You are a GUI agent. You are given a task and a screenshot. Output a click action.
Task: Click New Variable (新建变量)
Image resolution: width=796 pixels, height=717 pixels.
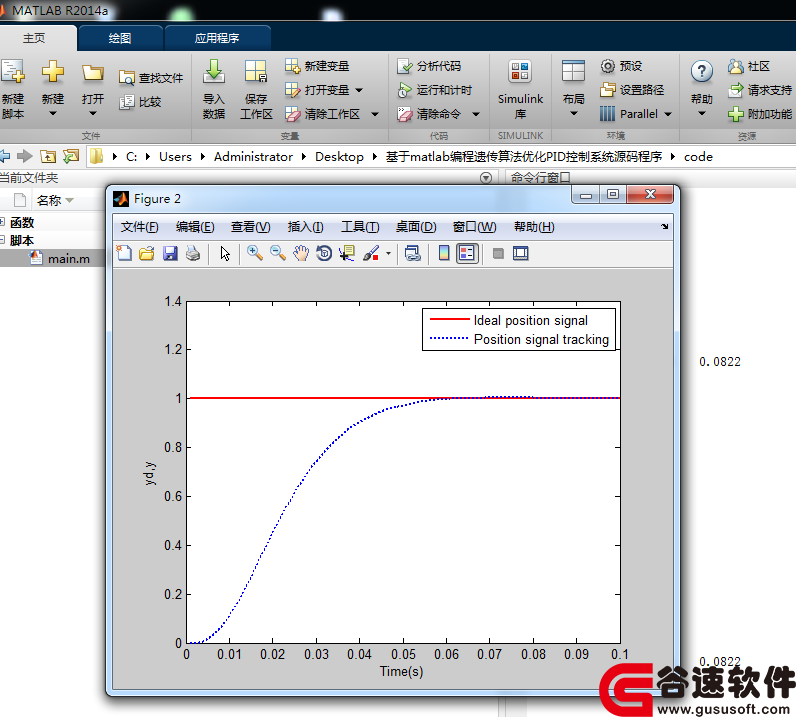(317, 66)
